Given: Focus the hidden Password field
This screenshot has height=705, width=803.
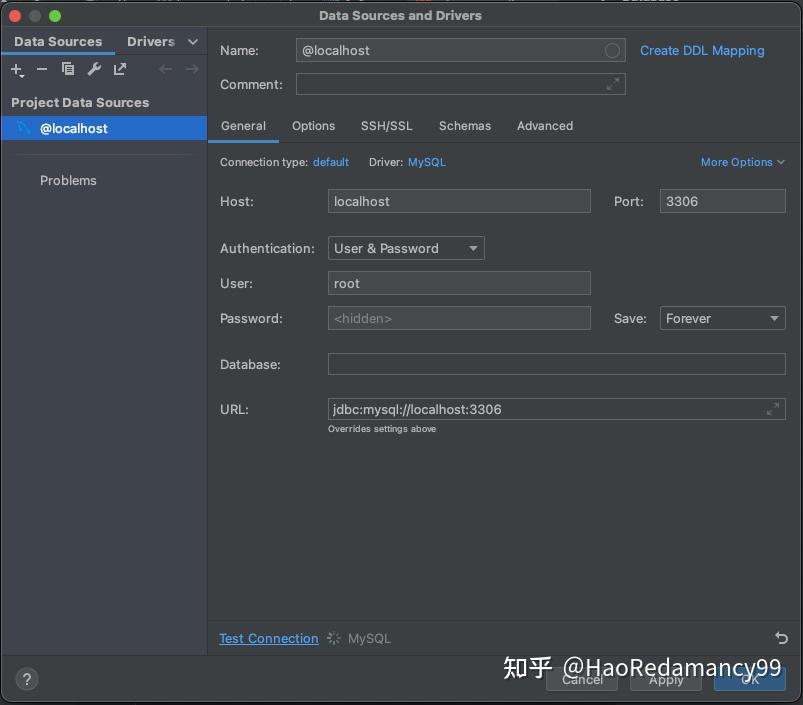Looking at the screenshot, I should (459, 318).
